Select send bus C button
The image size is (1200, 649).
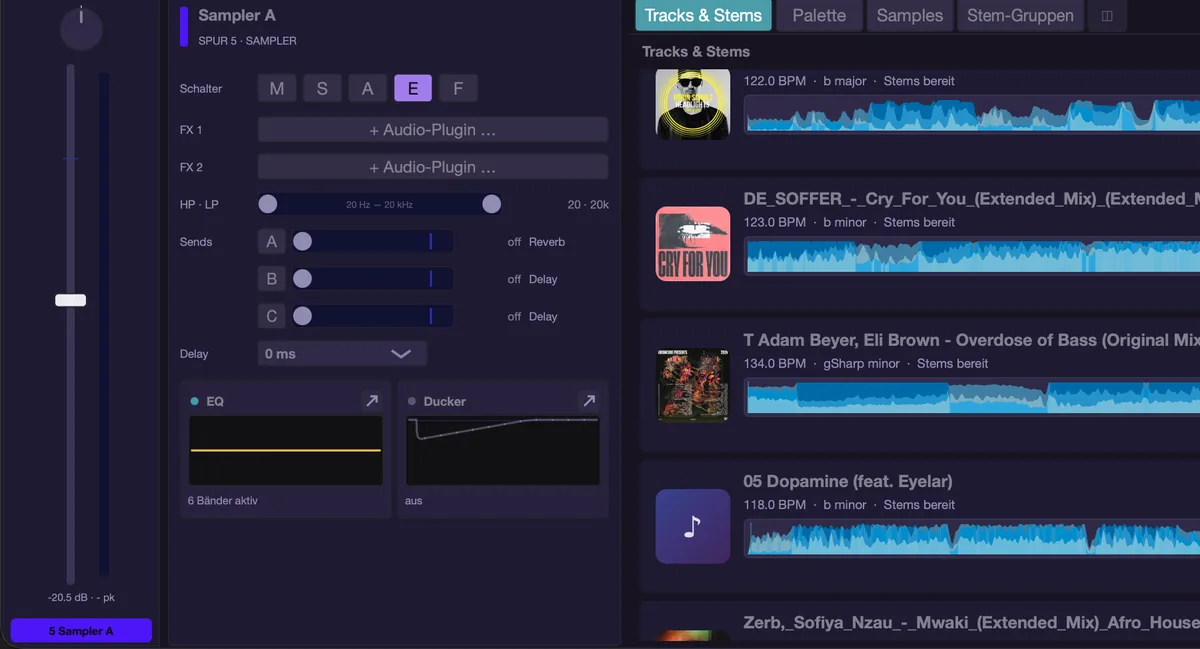coord(271,316)
